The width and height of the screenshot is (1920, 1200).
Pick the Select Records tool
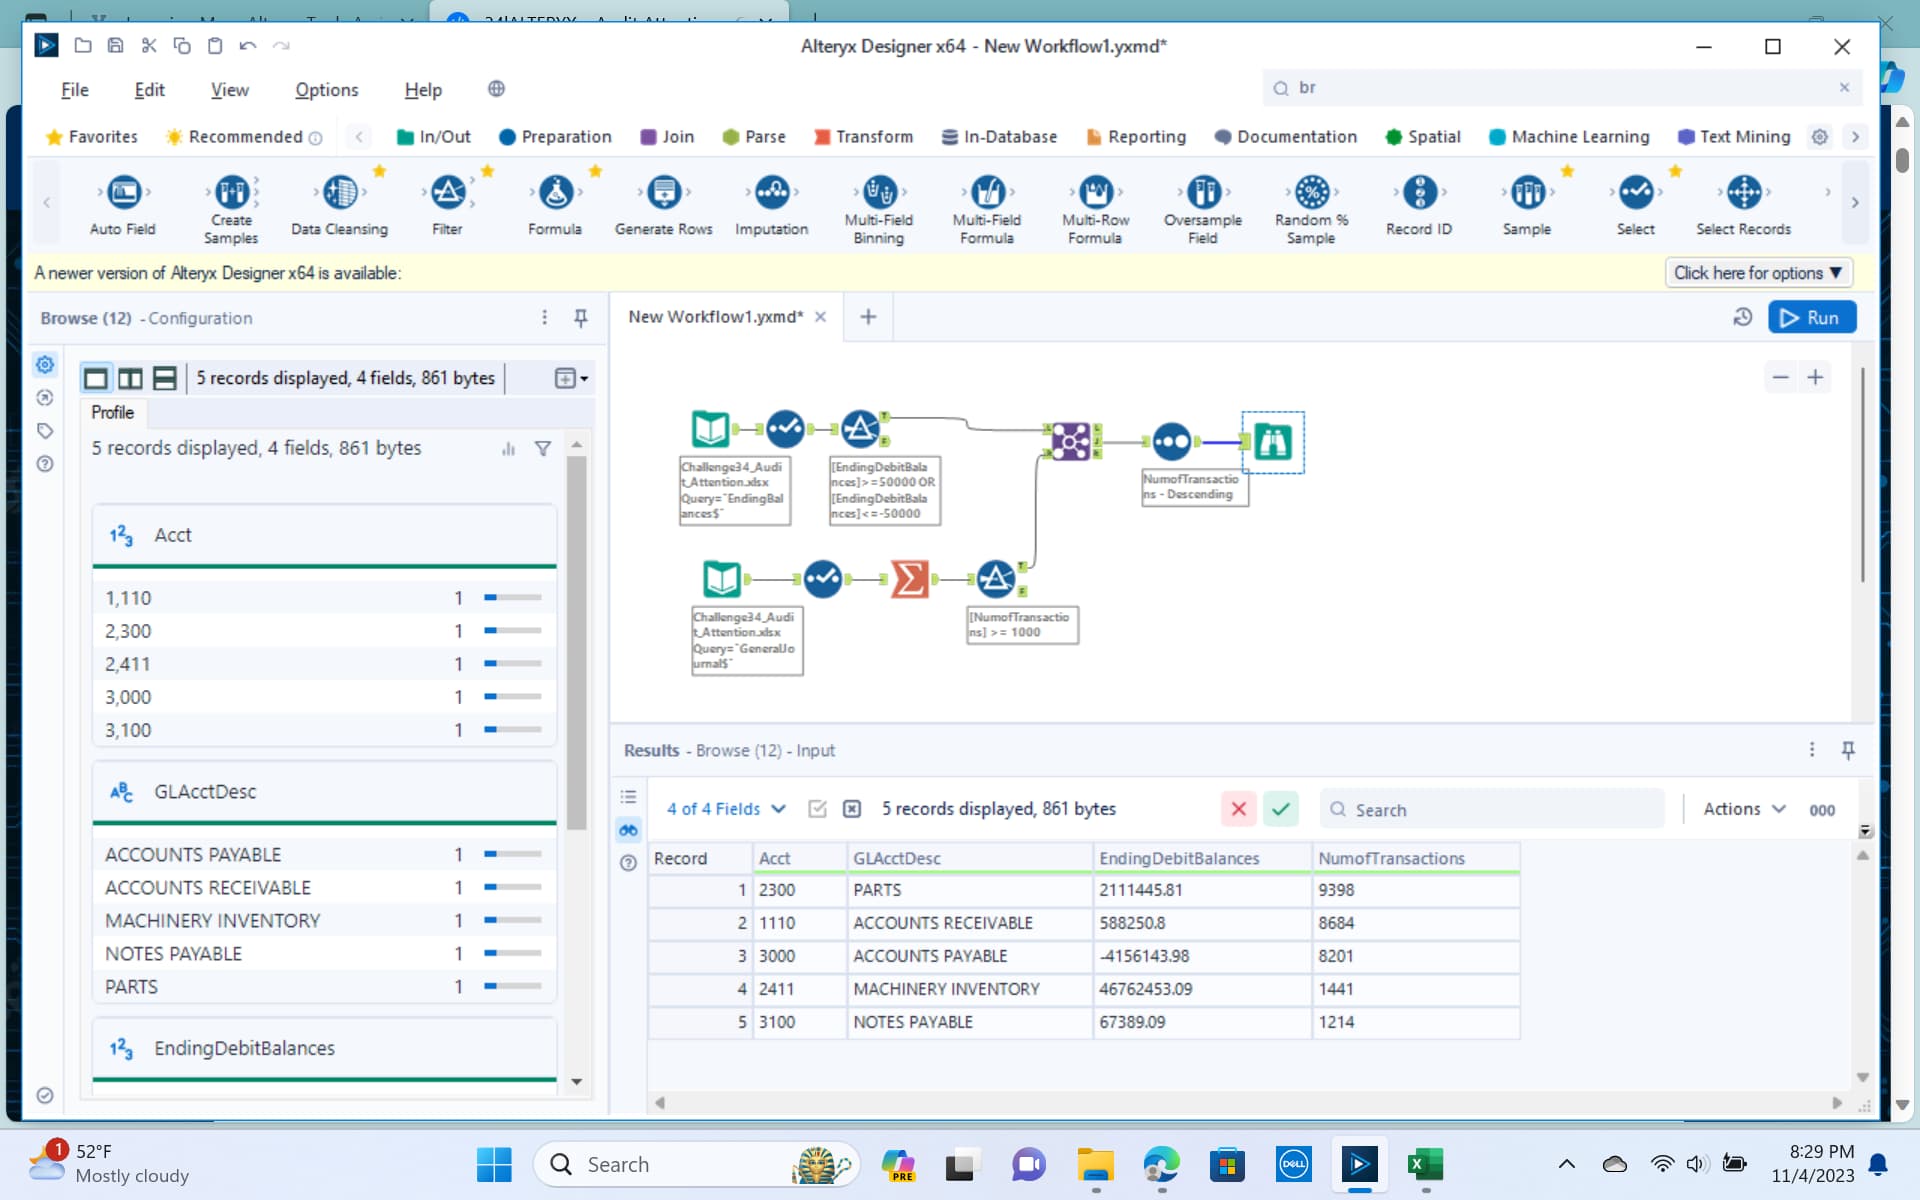(1743, 206)
